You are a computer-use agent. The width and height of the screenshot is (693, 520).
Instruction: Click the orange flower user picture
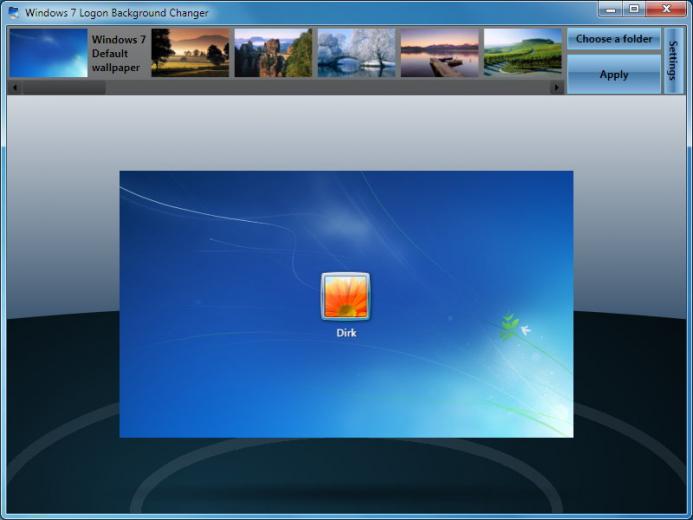(346, 296)
